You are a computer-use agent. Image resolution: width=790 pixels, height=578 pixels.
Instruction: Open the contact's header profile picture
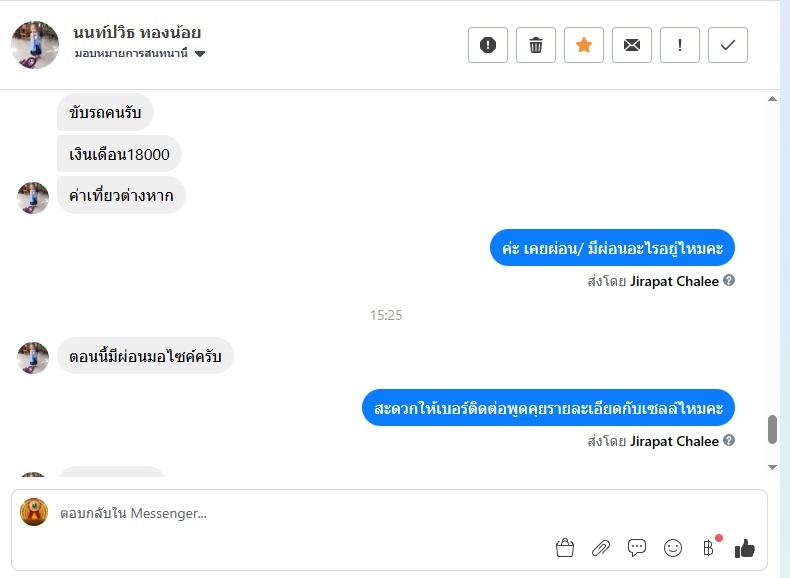35,45
